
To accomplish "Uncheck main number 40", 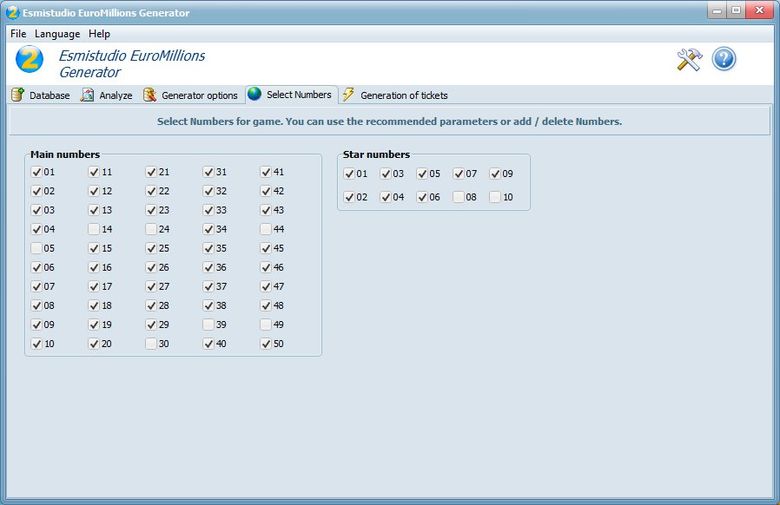I will [x=208, y=344].
